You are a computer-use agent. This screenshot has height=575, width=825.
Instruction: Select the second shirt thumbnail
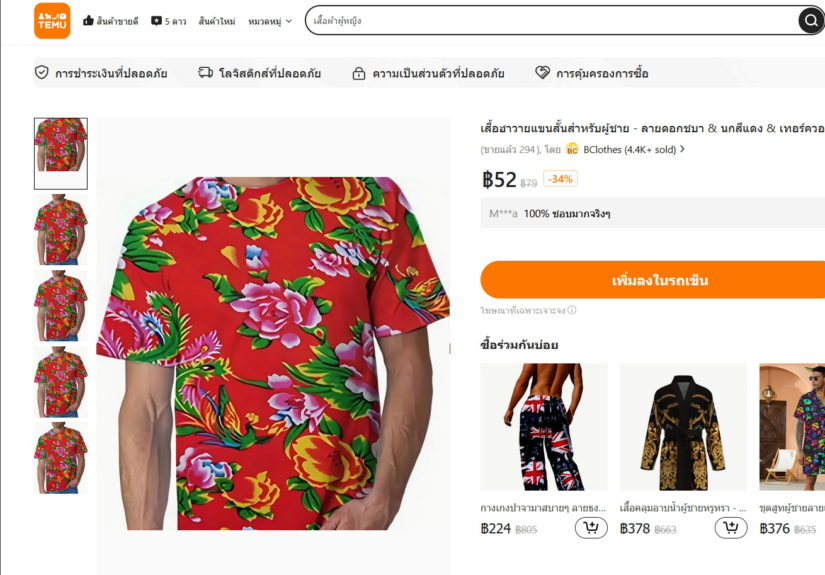(61, 229)
